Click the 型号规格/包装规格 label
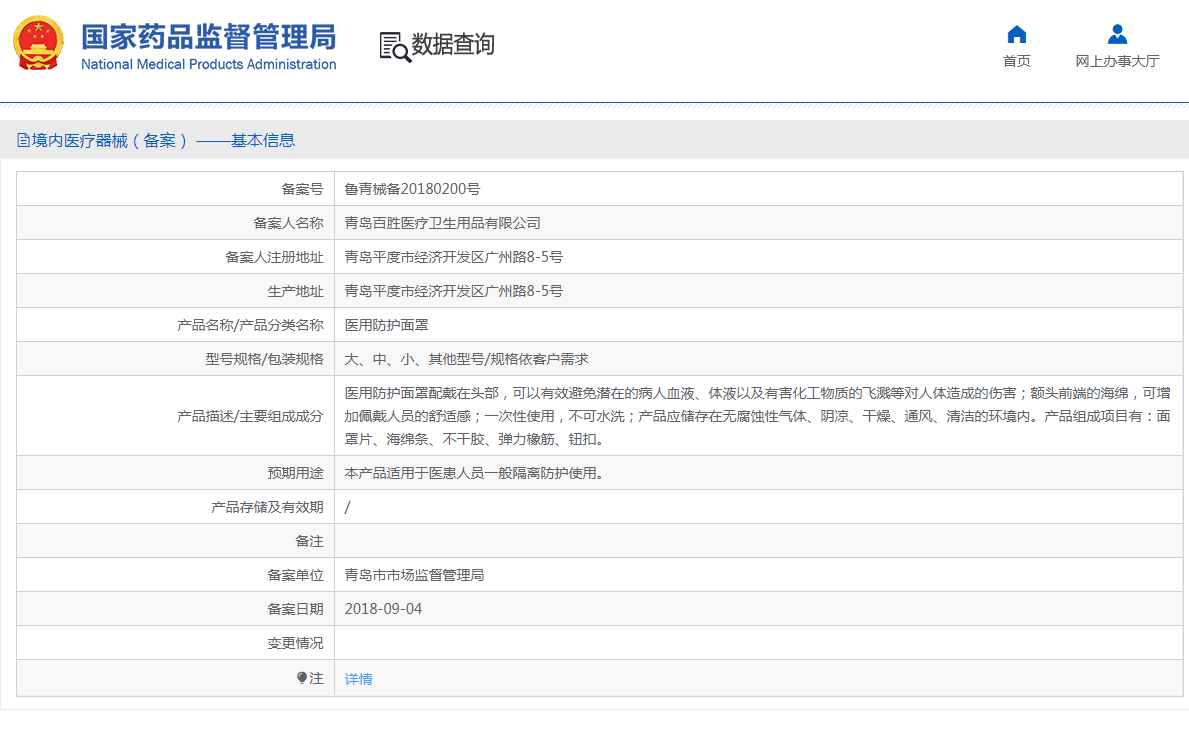 [264, 360]
